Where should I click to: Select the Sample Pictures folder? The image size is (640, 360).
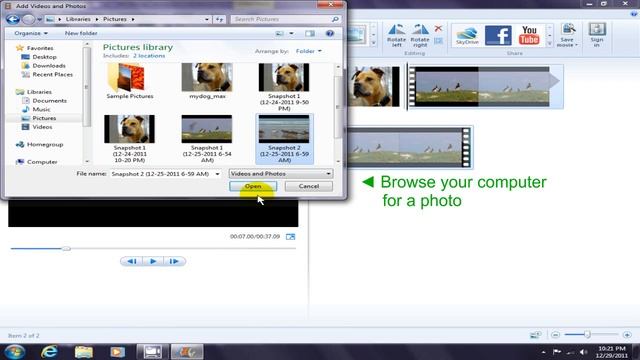[130, 81]
